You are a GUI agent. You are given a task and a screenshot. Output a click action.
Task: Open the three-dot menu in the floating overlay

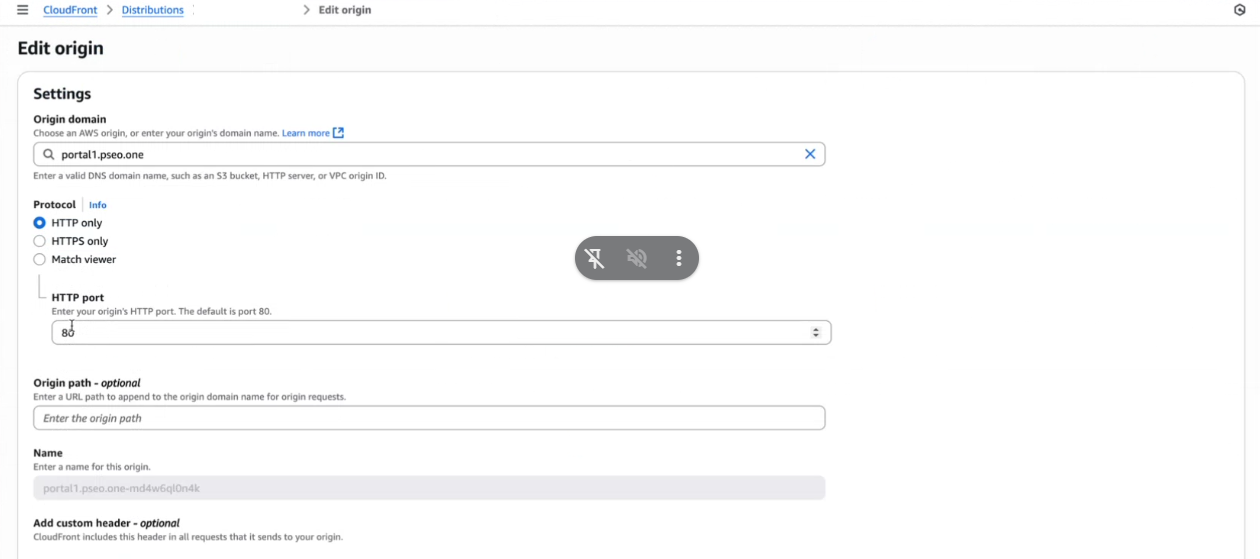[x=678, y=259]
